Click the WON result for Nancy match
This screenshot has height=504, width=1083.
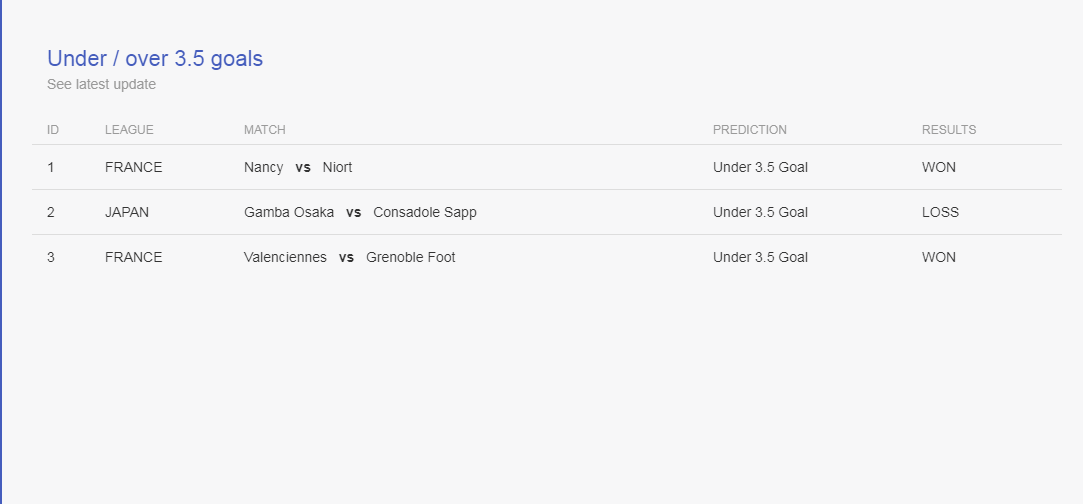click(x=939, y=168)
